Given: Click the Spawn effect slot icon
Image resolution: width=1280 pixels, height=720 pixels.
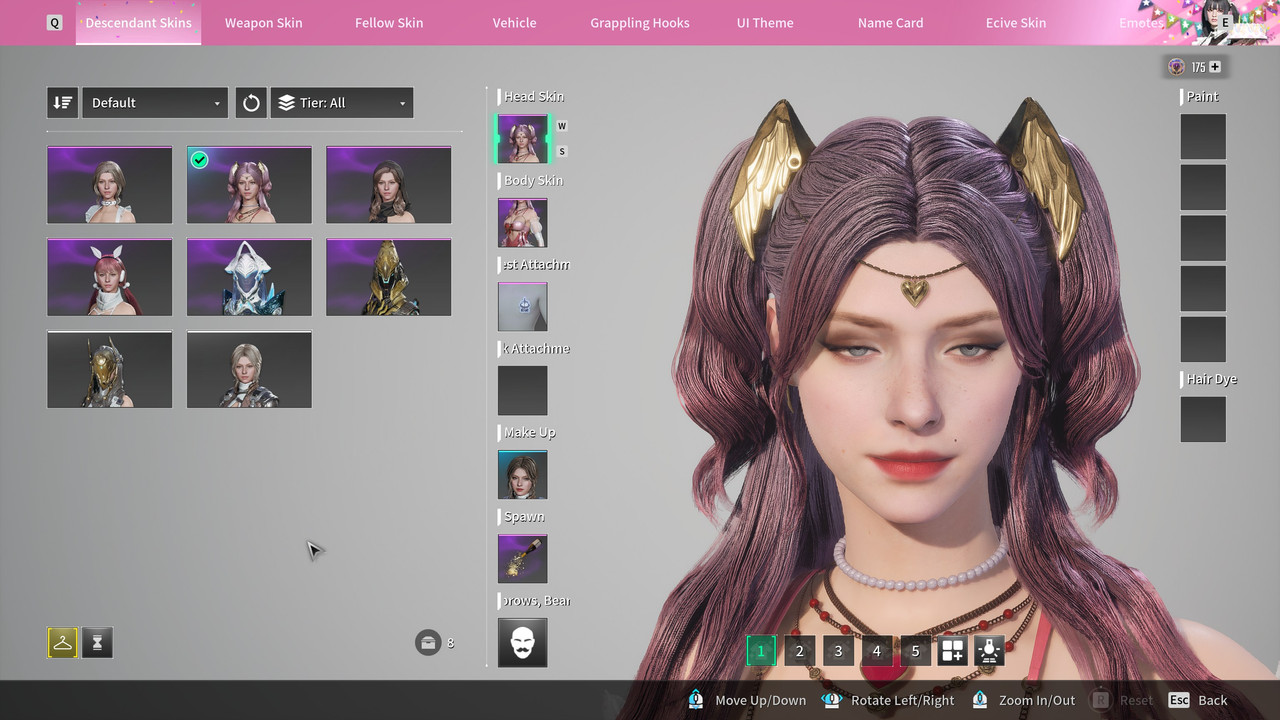Looking at the screenshot, I should pos(523,559).
